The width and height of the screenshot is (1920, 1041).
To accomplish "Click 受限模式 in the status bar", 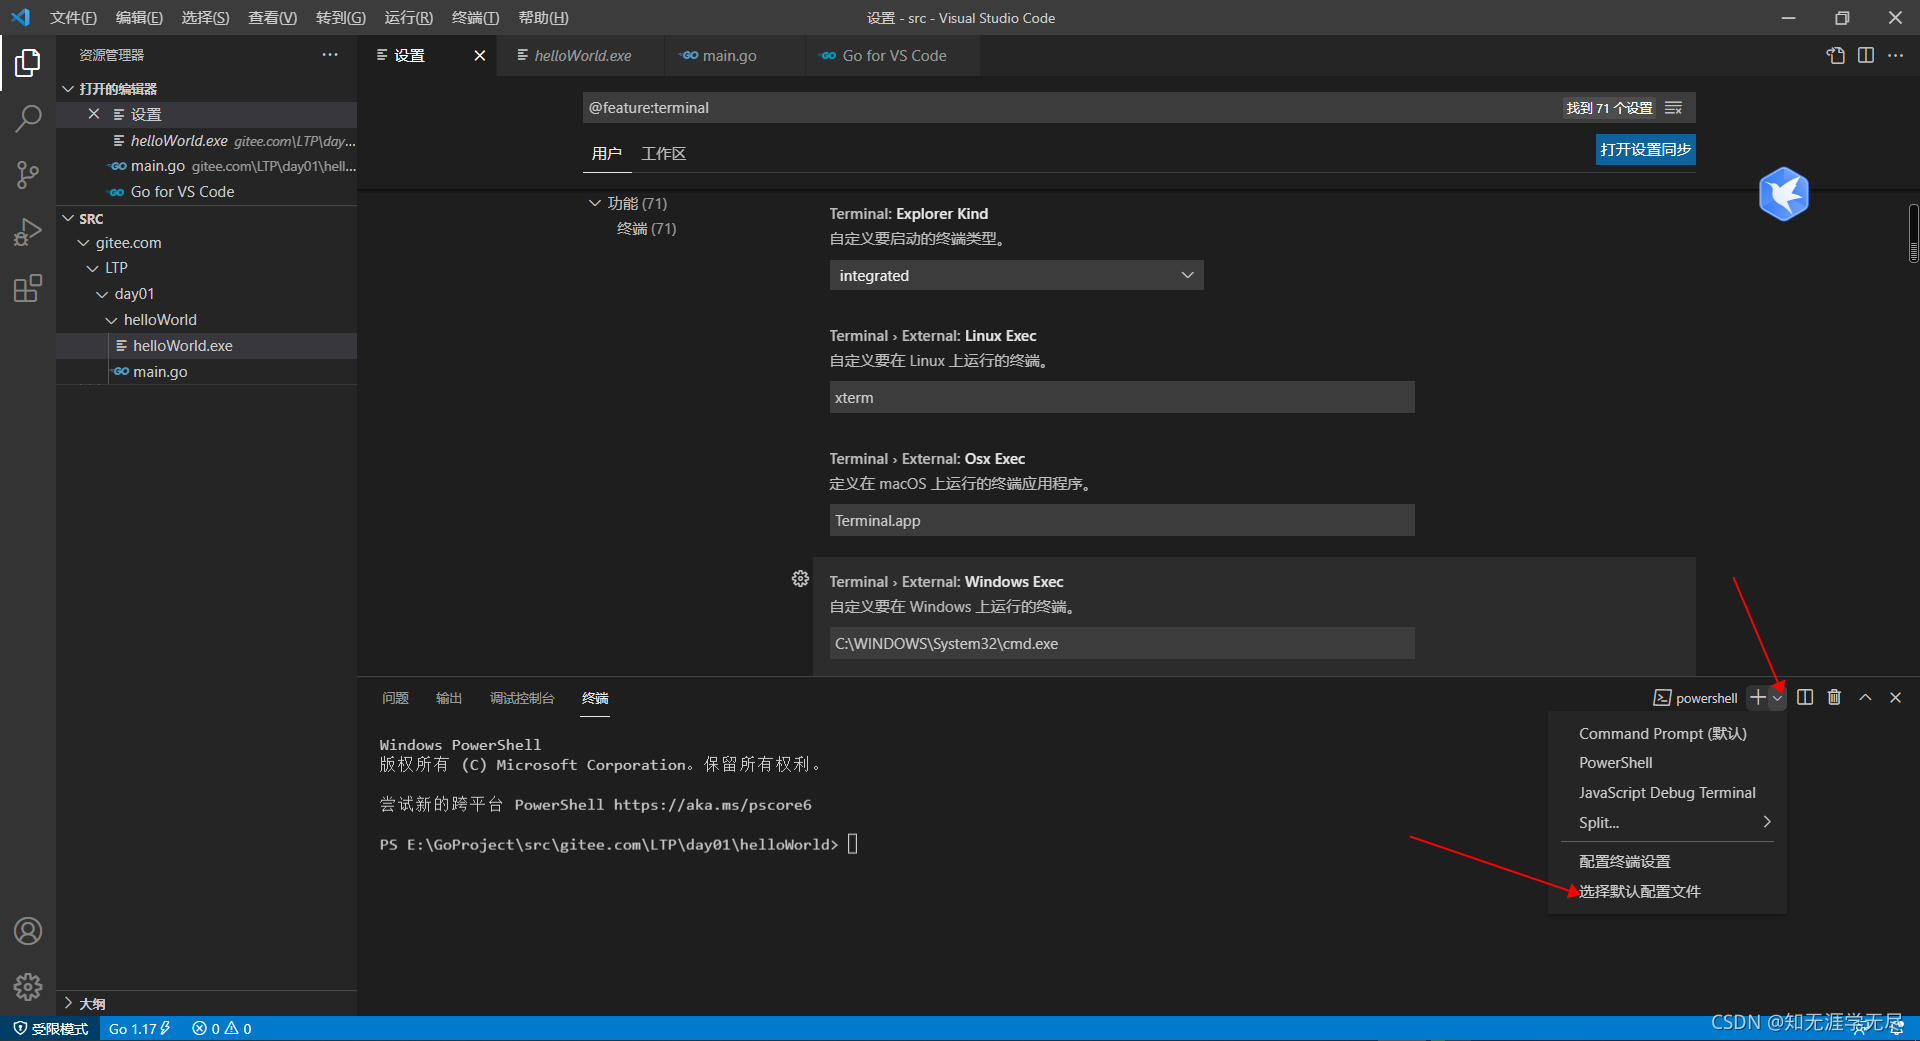I will coord(50,1029).
